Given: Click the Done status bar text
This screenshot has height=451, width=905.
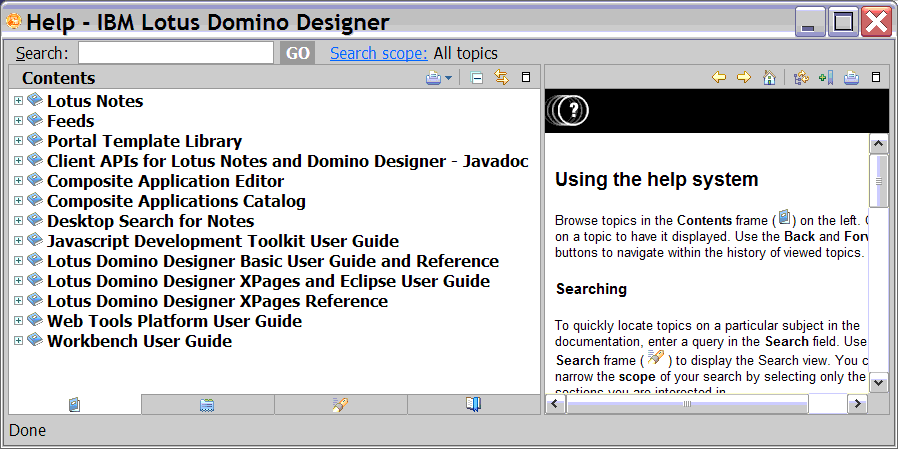Looking at the screenshot, I should [28, 431].
